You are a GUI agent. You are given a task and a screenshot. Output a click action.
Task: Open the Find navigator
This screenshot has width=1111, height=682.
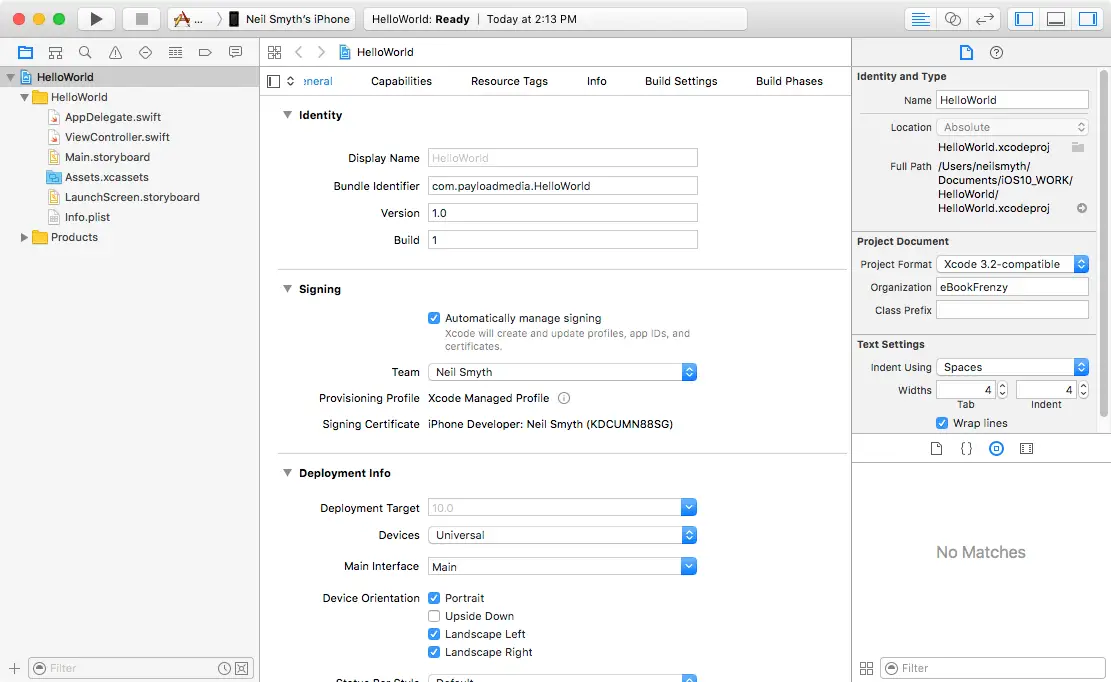click(x=85, y=52)
